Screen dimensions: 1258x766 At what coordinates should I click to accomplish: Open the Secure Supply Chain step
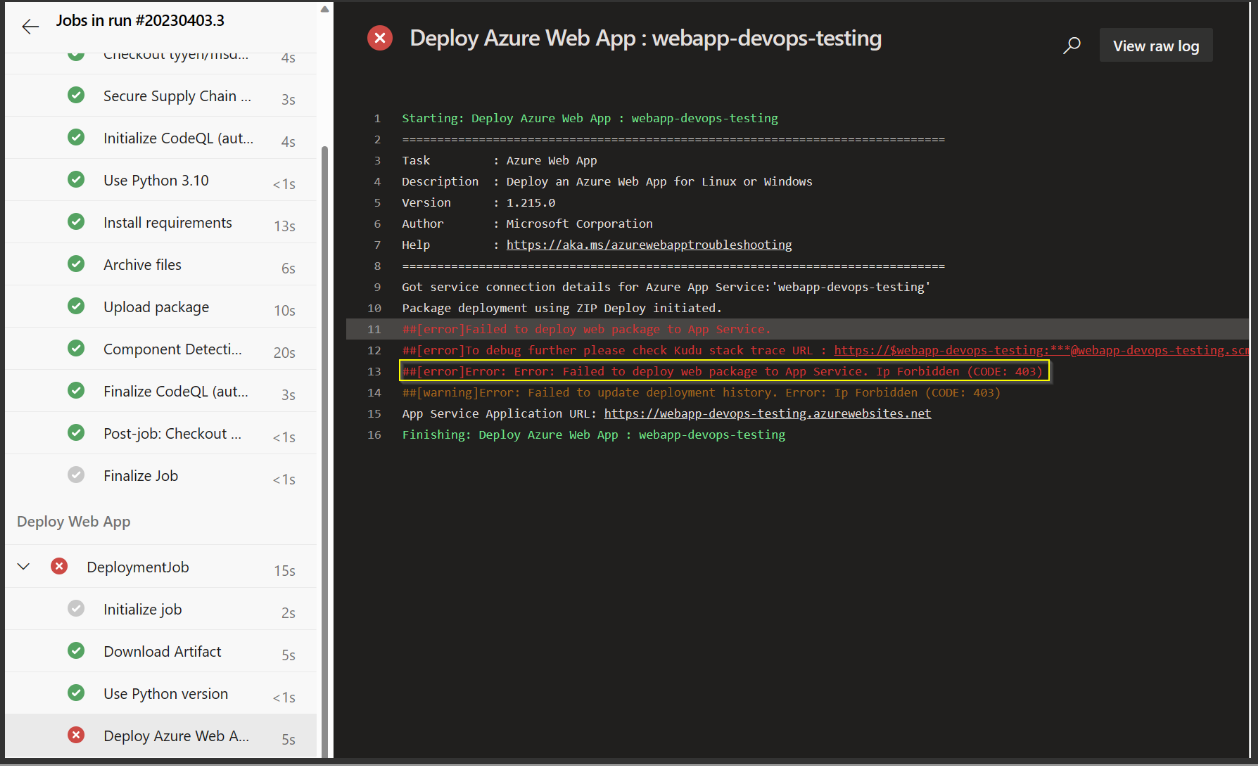click(161, 96)
